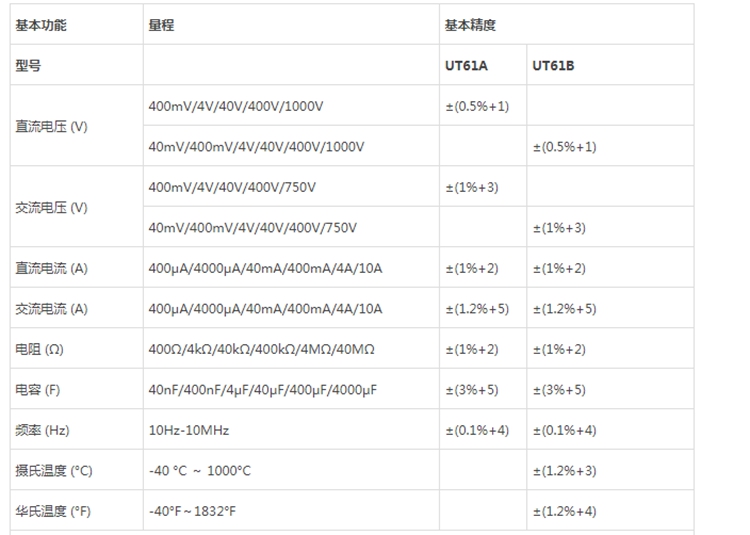Image resolution: width=750 pixels, height=535 pixels.
Task: Click the 电阻 (Ω) row label
Action: [x=39, y=349]
